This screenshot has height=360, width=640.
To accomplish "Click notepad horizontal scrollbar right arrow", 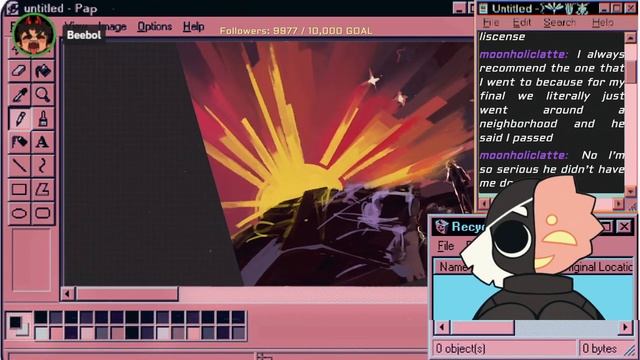I will coord(619,203).
